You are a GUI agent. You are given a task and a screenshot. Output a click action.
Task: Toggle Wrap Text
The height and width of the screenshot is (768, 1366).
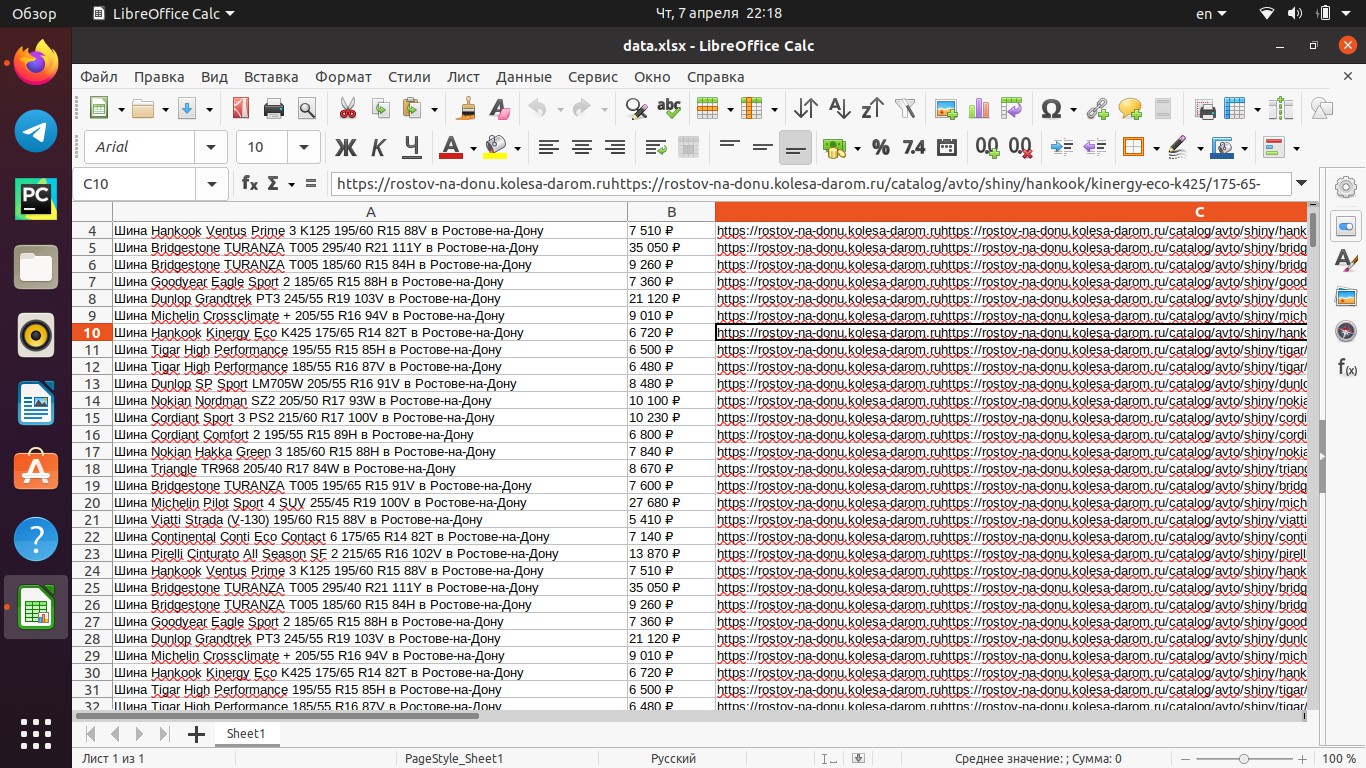click(656, 147)
